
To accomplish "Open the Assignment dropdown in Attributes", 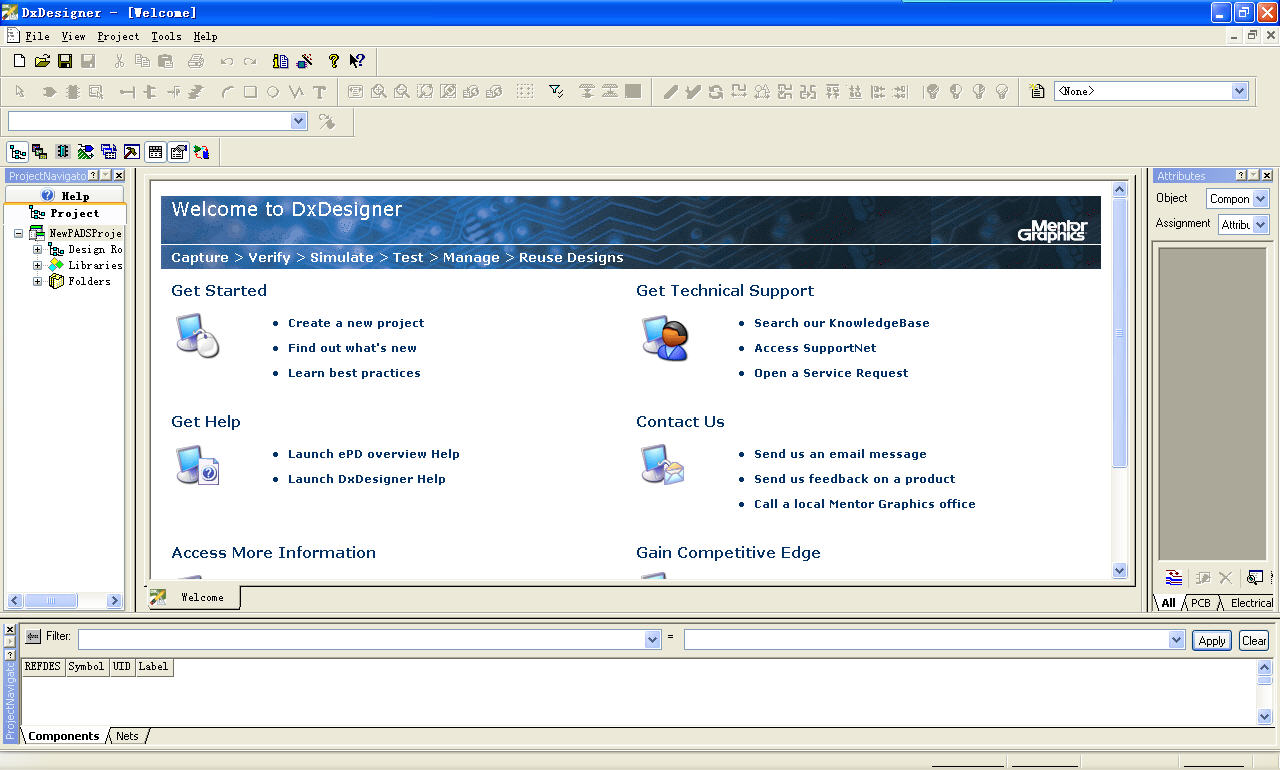I will pyautogui.click(x=1260, y=225).
